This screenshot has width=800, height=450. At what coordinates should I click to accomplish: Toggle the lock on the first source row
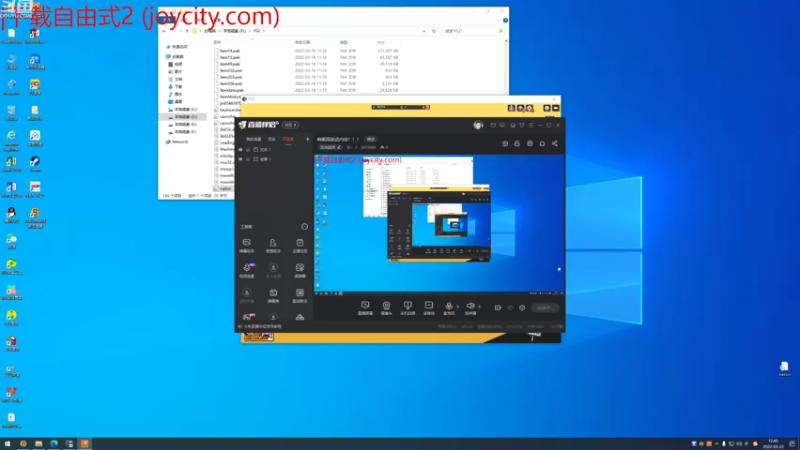tap(248, 150)
